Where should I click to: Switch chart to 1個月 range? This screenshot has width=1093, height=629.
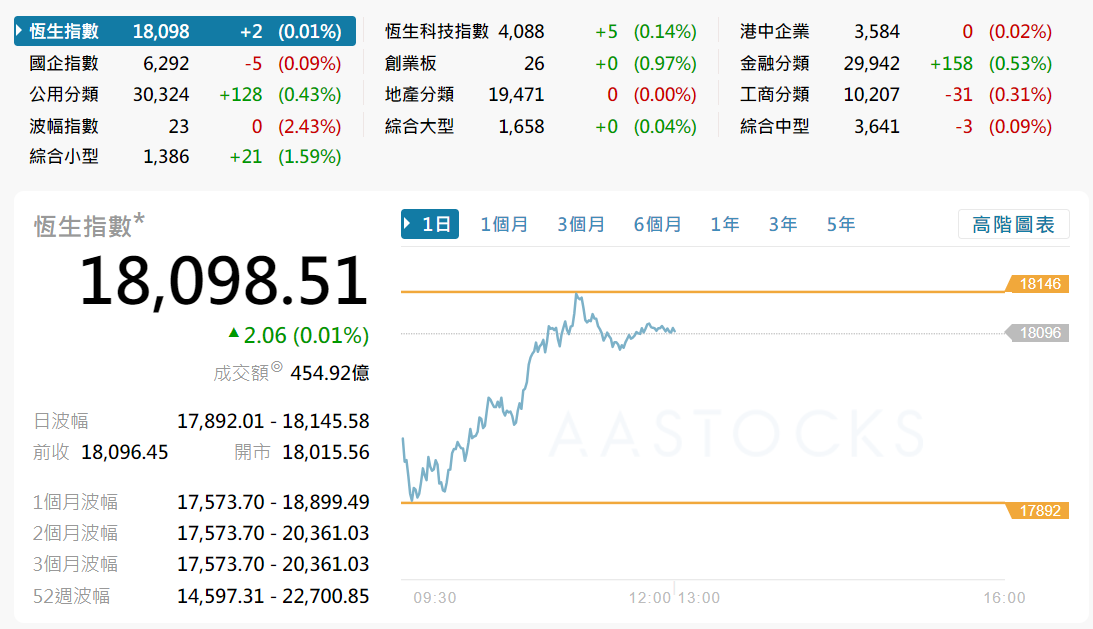coord(504,224)
